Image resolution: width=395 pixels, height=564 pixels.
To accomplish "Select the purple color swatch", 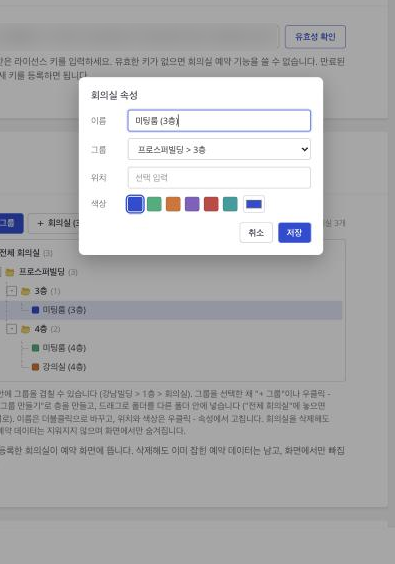I will pyautogui.click(x=192, y=204).
